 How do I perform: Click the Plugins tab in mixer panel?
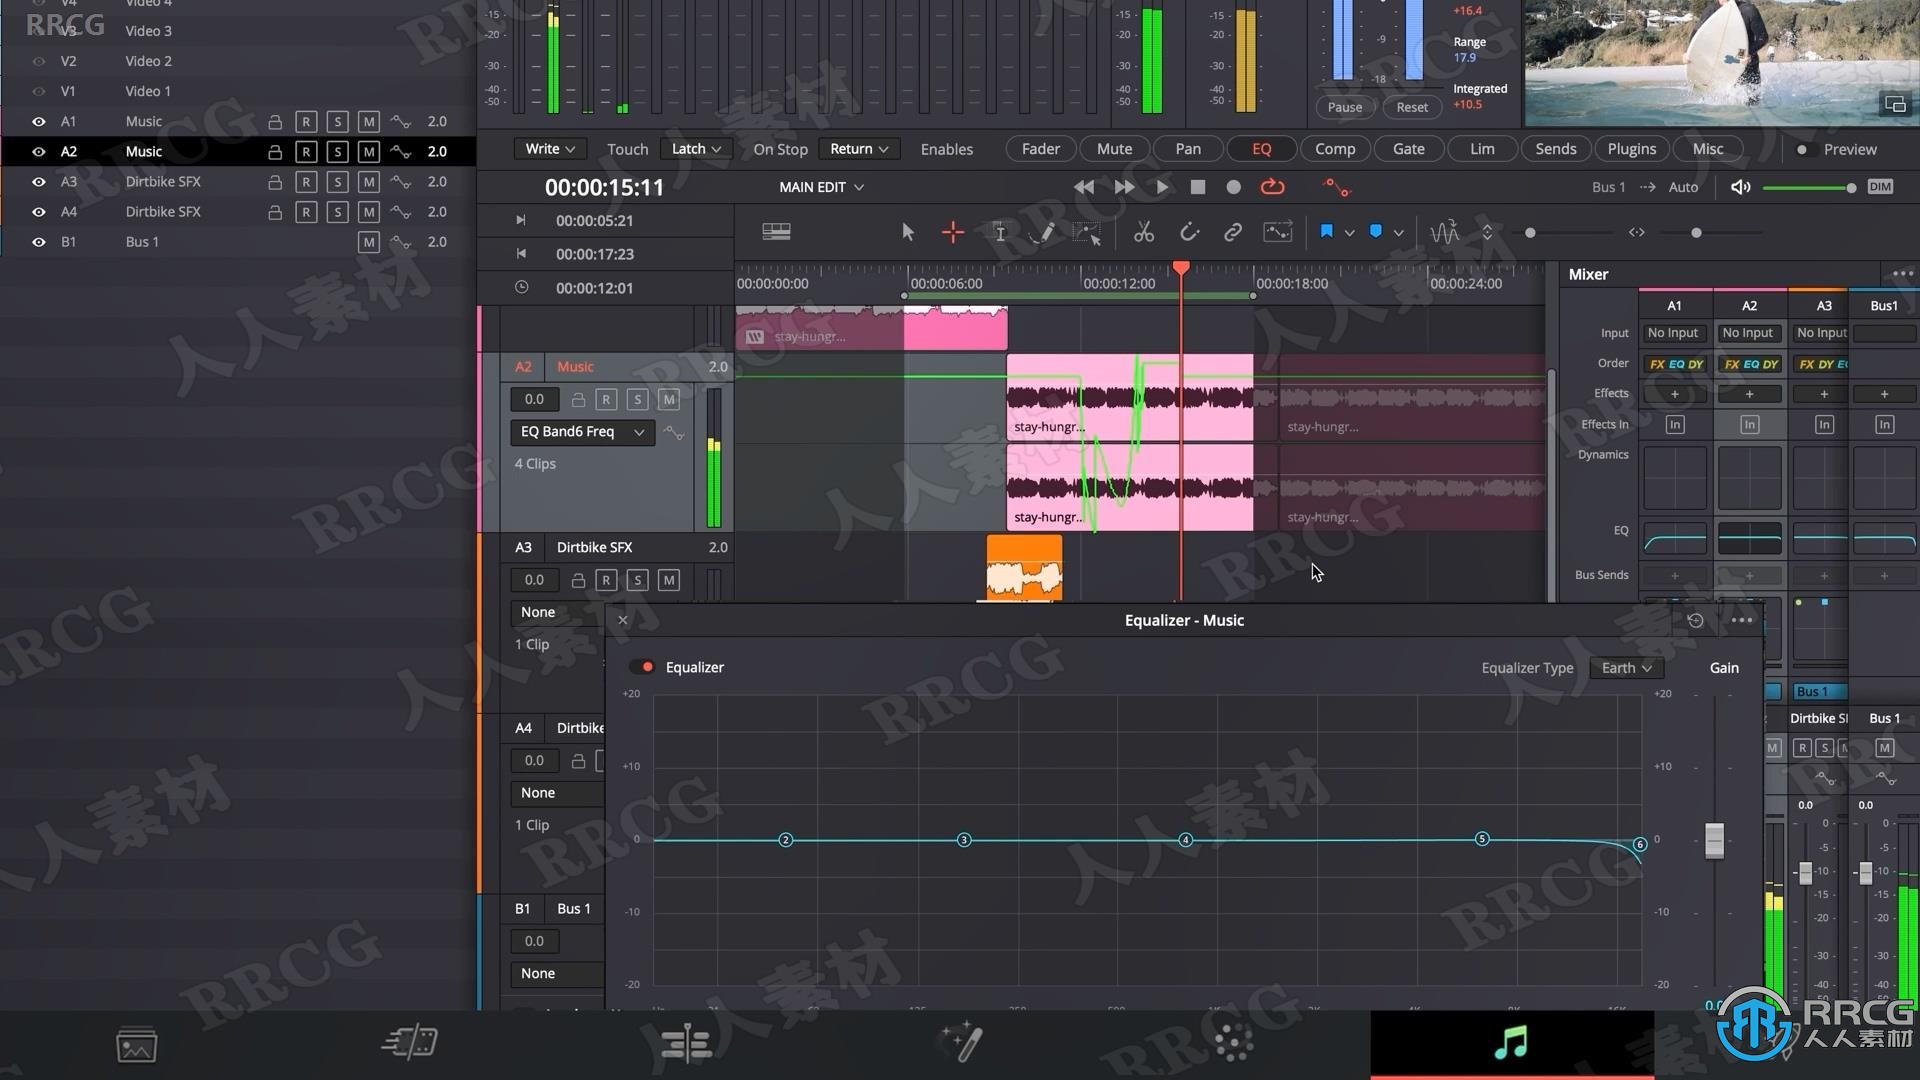(1633, 148)
